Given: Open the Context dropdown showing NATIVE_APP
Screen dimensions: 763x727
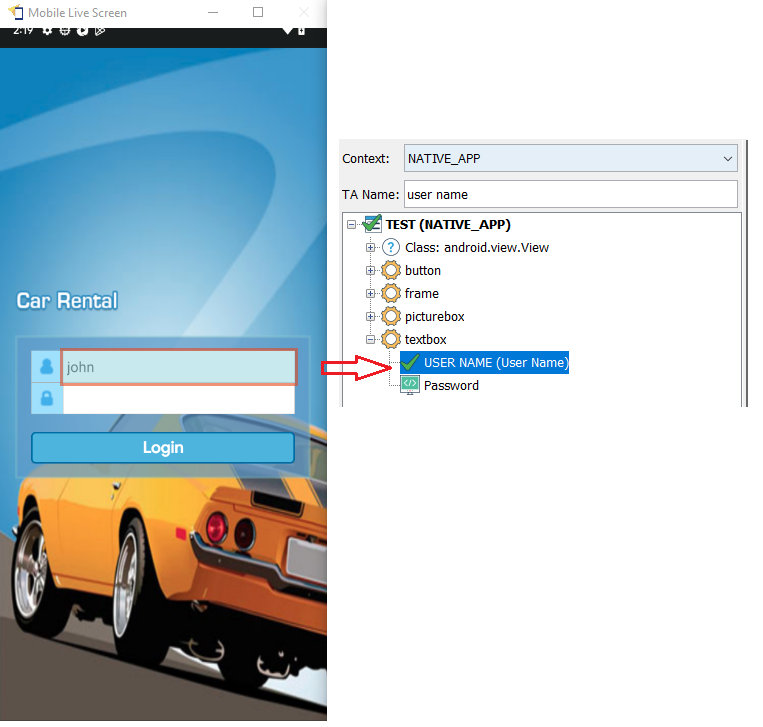Looking at the screenshot, I should [570, 158].
